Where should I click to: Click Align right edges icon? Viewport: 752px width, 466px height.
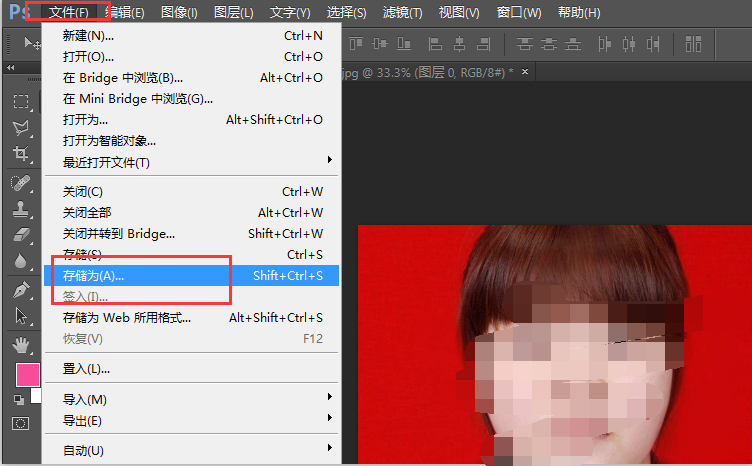pos(483,44)
